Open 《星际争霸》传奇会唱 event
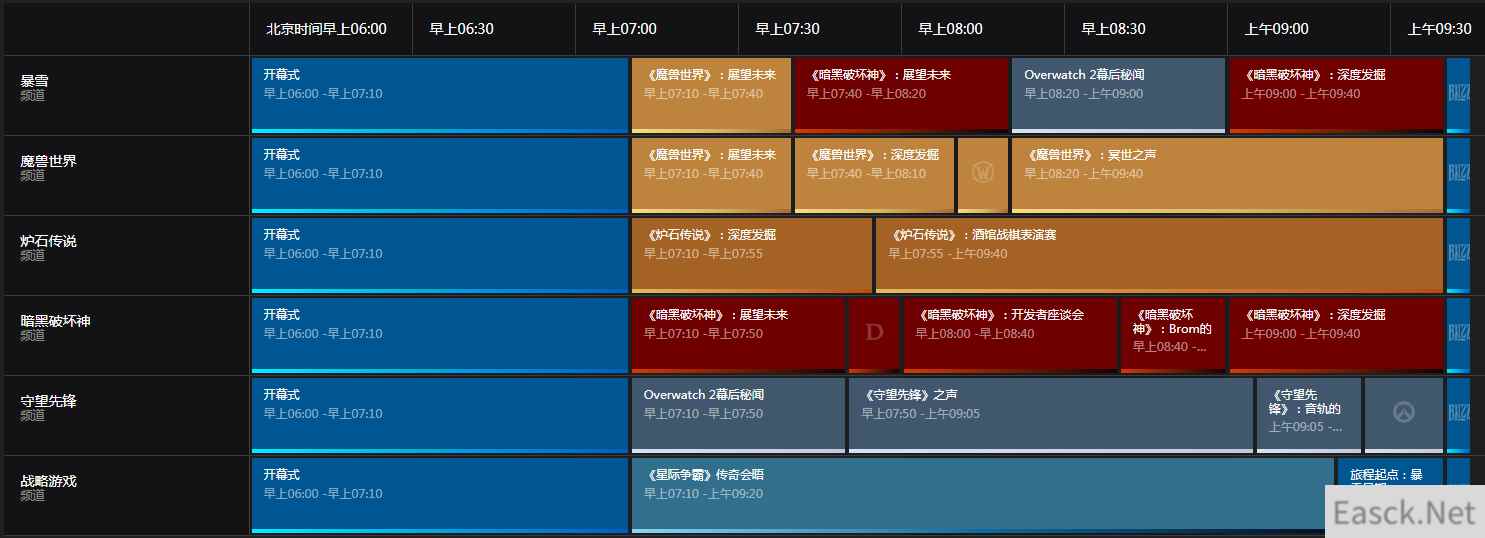 [983, 495]
